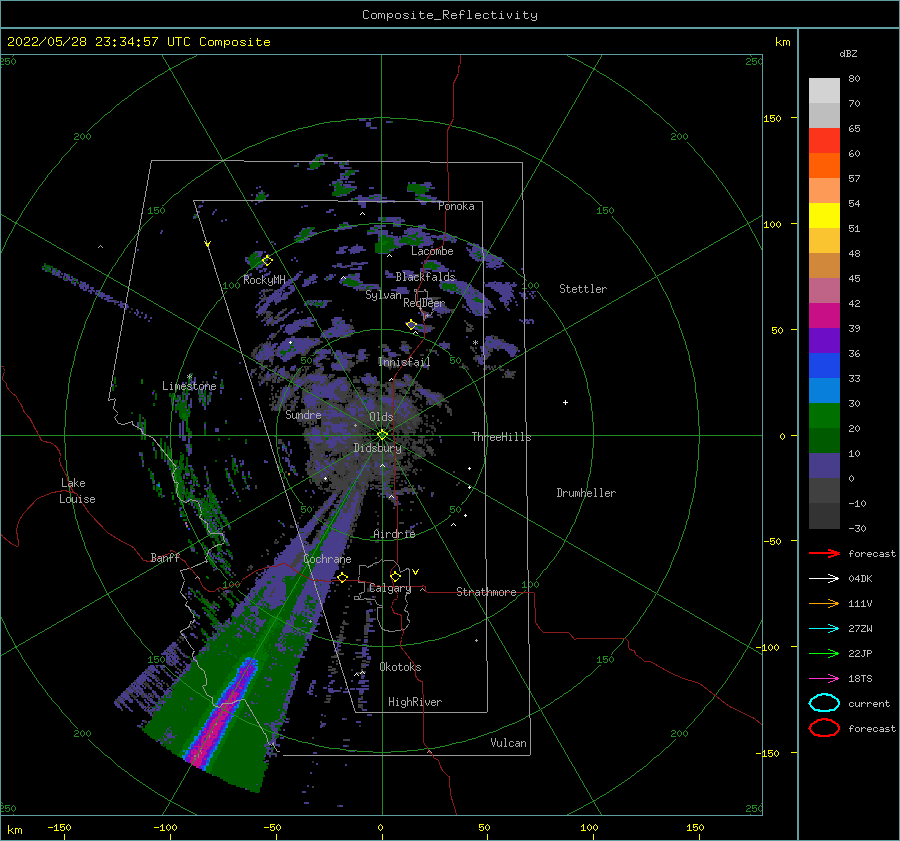Click the dBZ legend heading
Screen dimensions: 900x841
coord(848,53)
